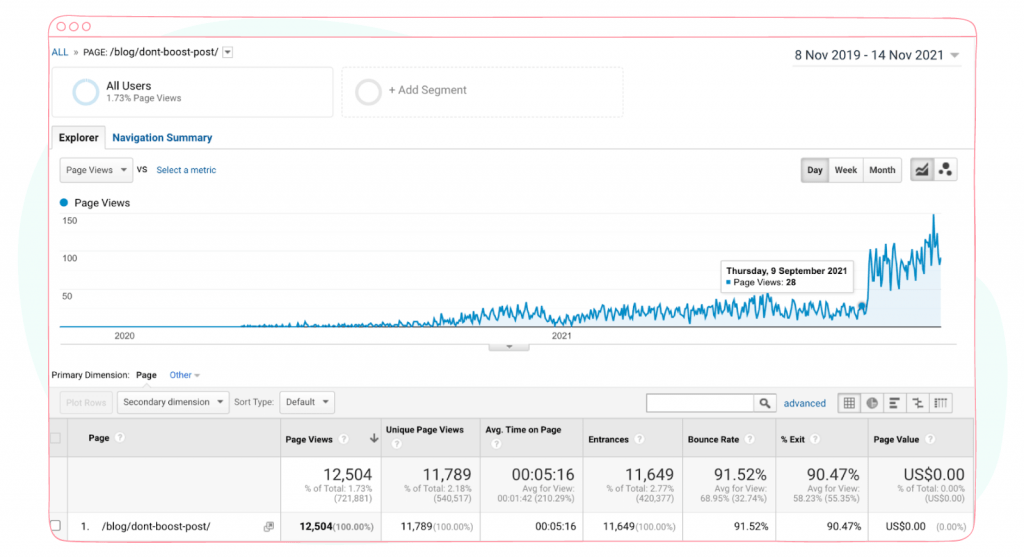Sort by Unique Page Views column header
The height and width of the screenshot is (557, 1024).
[x=424, y=430]
